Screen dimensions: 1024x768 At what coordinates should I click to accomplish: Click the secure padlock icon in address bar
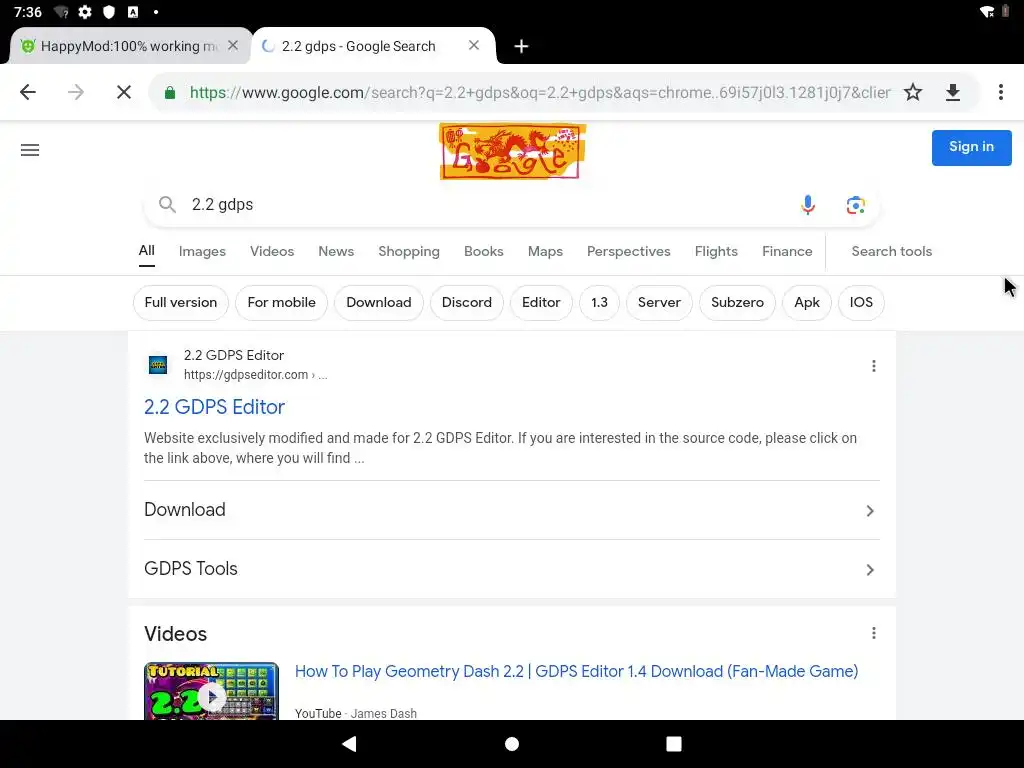170,92
